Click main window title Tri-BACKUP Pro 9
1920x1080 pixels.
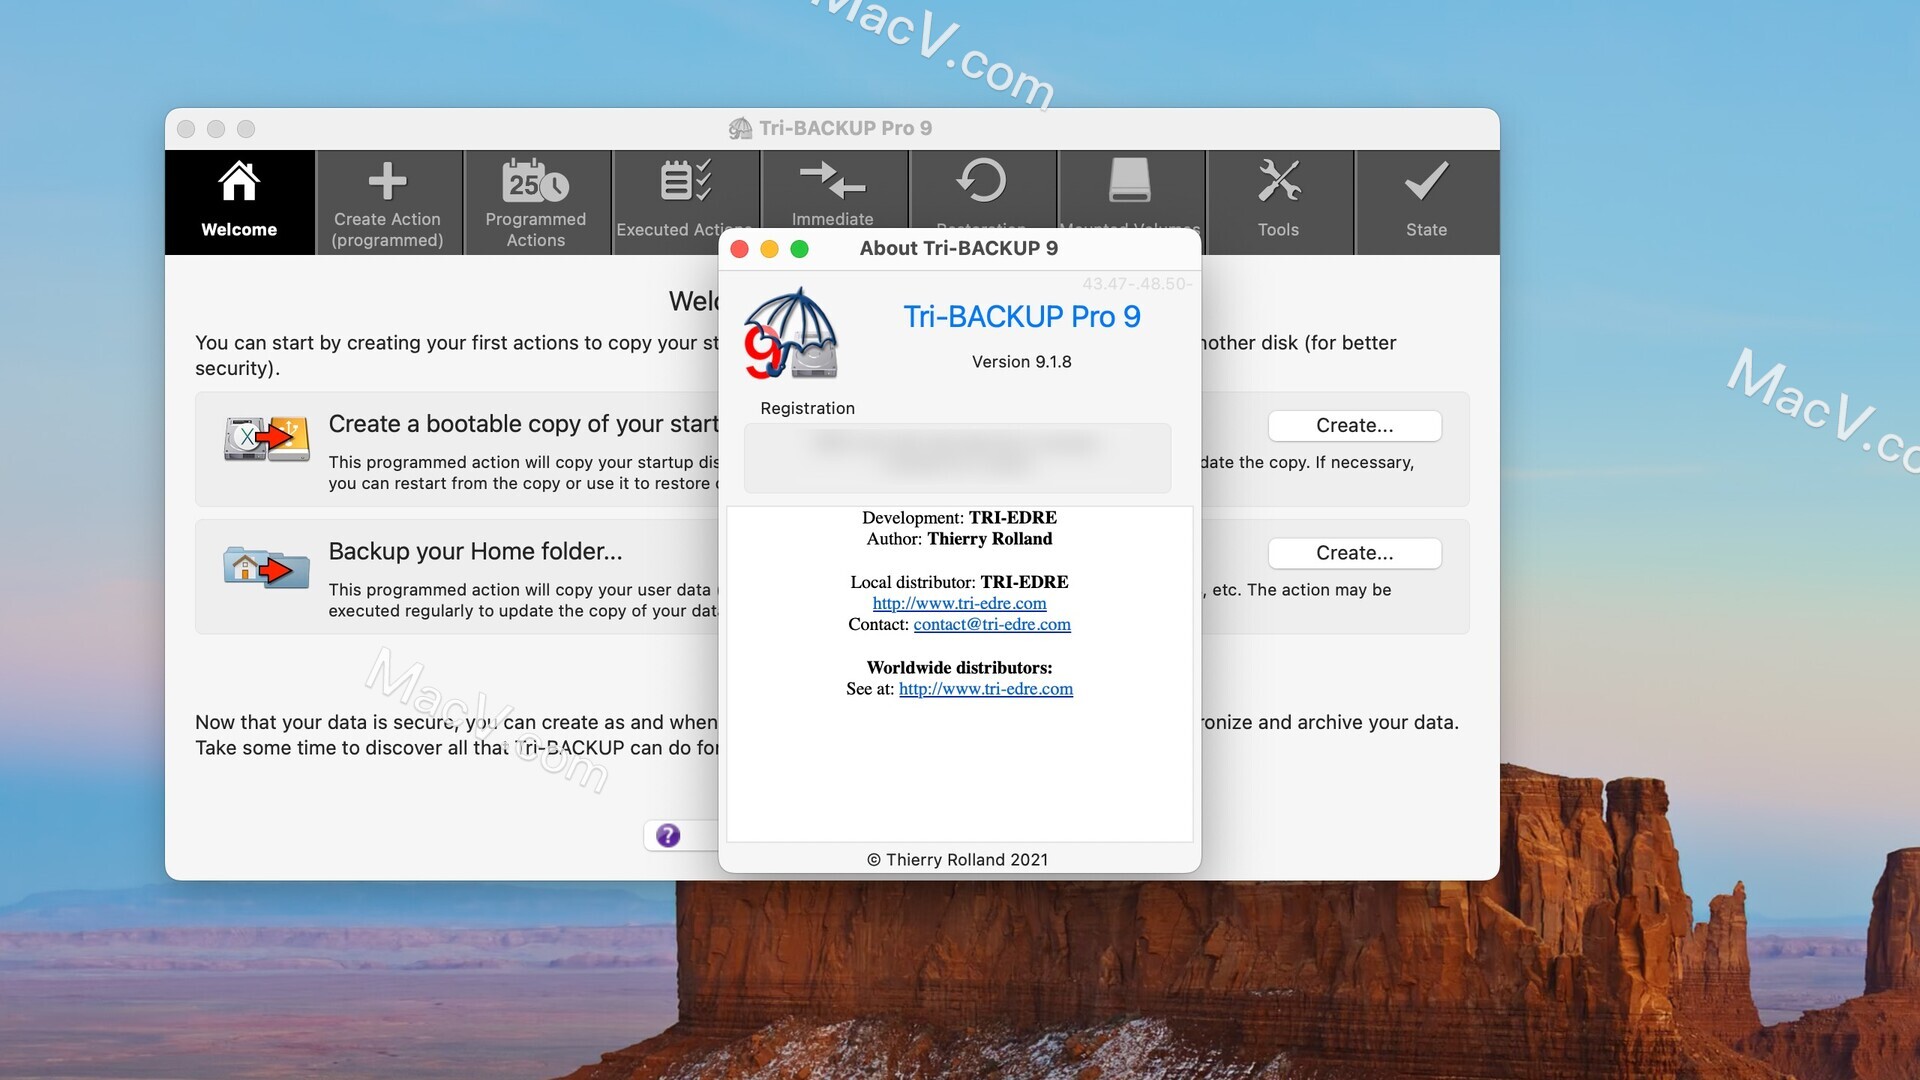point(845,128)
